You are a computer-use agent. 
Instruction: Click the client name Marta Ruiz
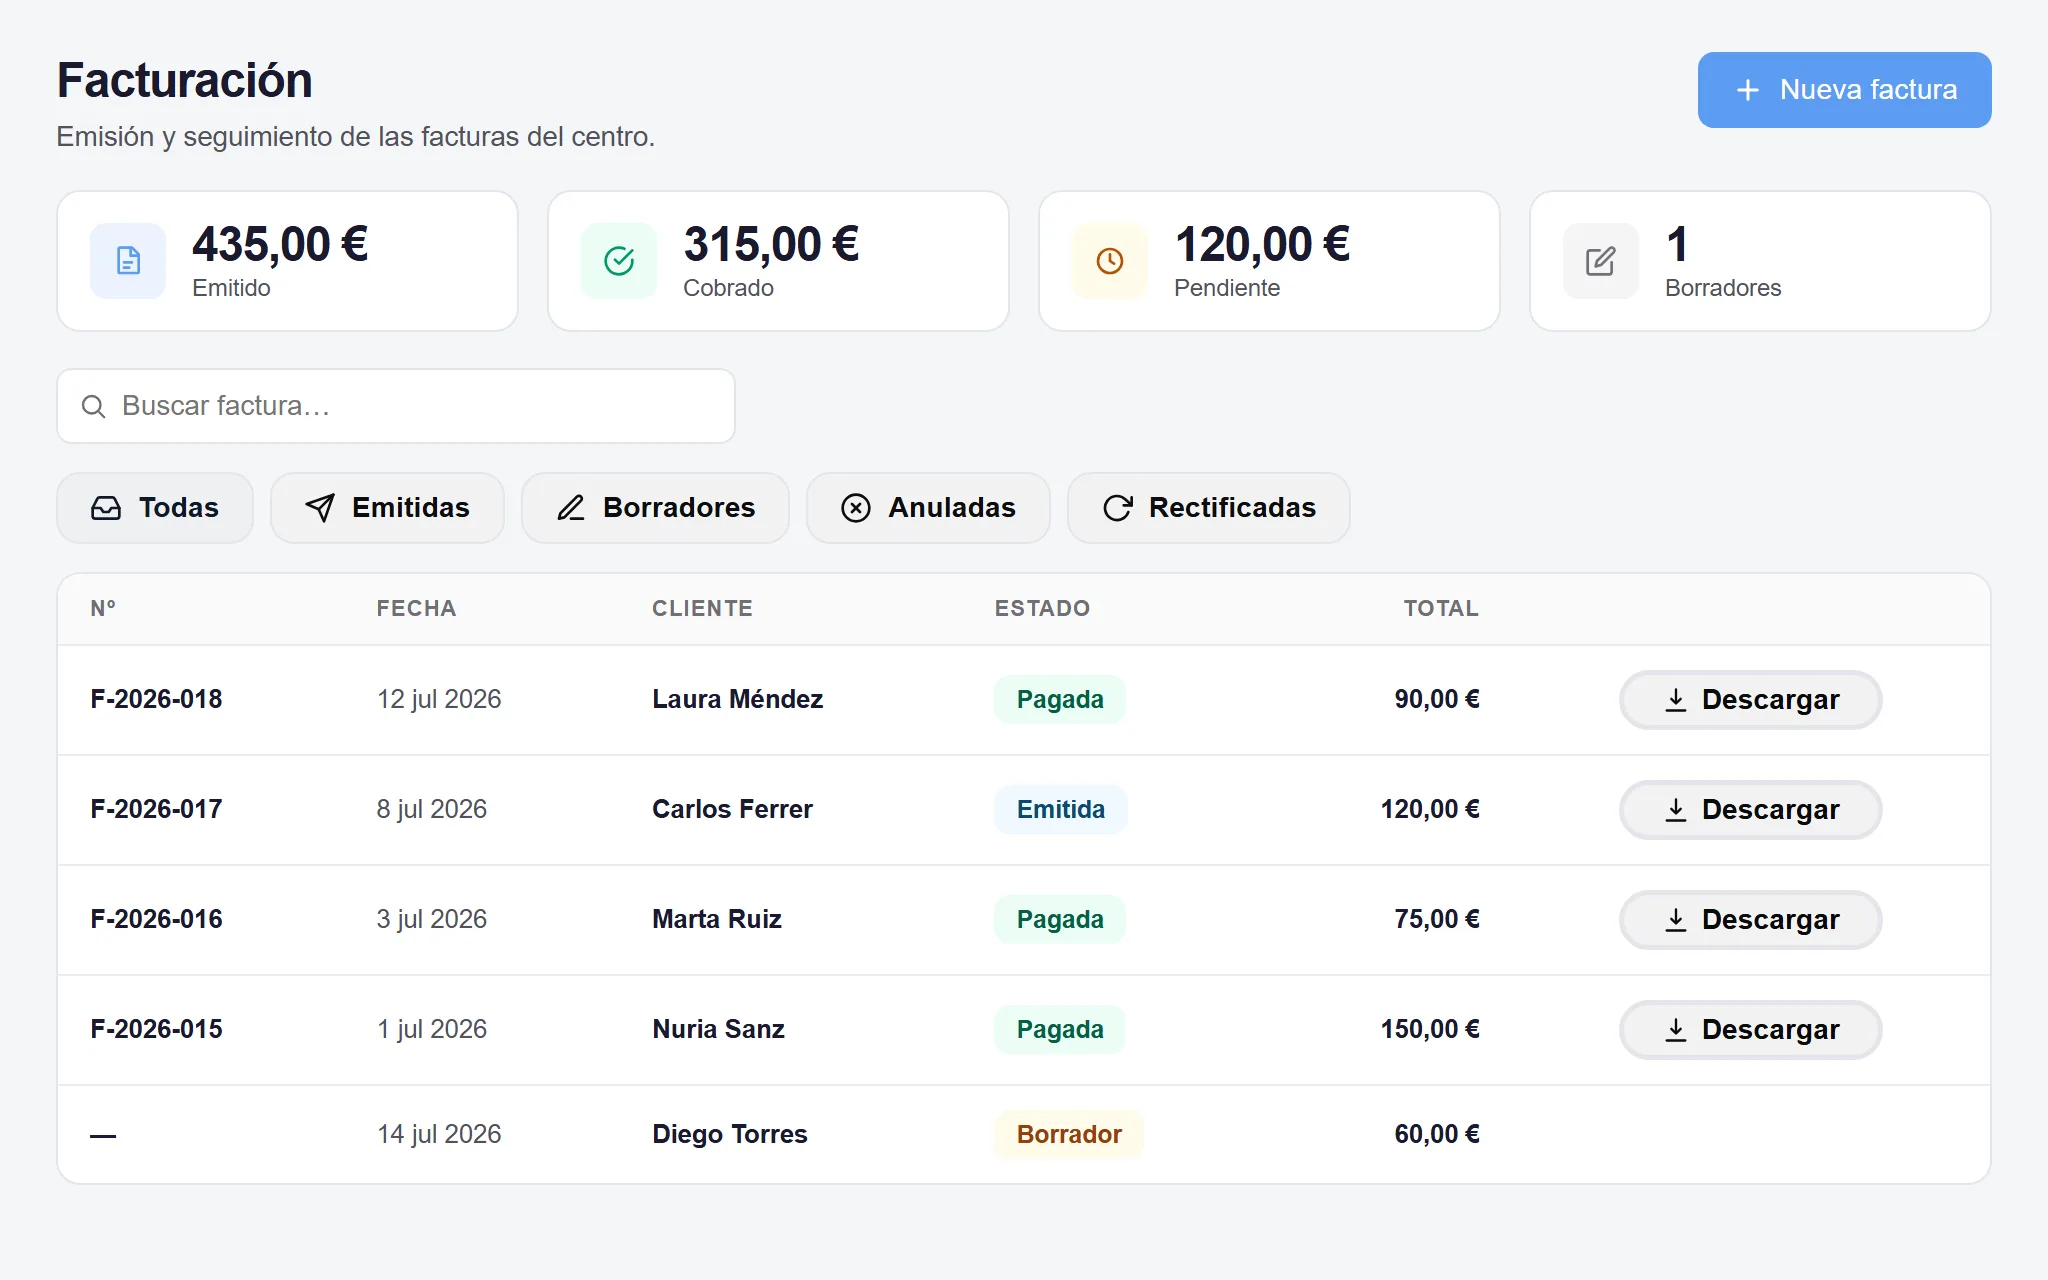717,919
